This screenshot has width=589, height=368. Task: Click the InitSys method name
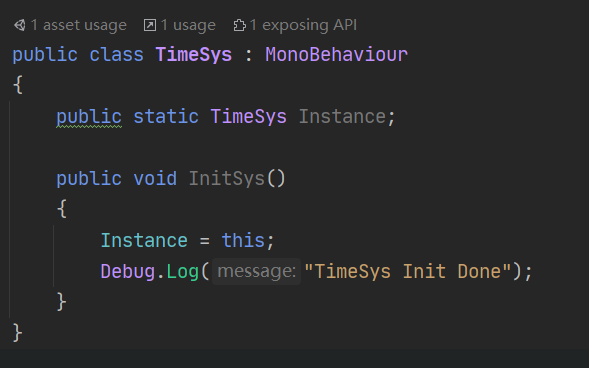point(227,178)
